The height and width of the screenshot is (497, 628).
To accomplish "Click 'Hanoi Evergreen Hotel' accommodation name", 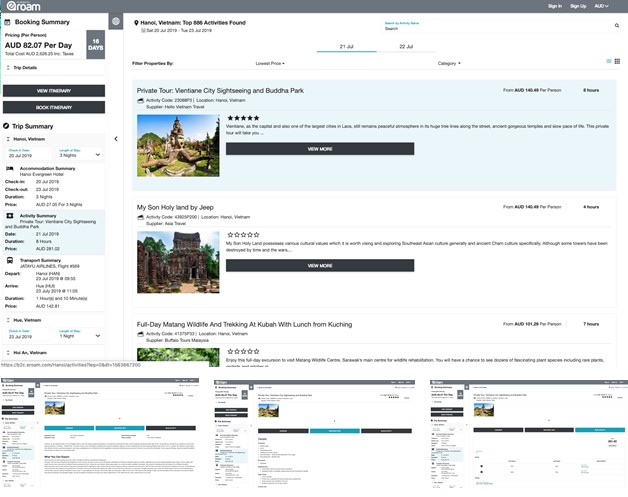I will (x=42, y=174).
